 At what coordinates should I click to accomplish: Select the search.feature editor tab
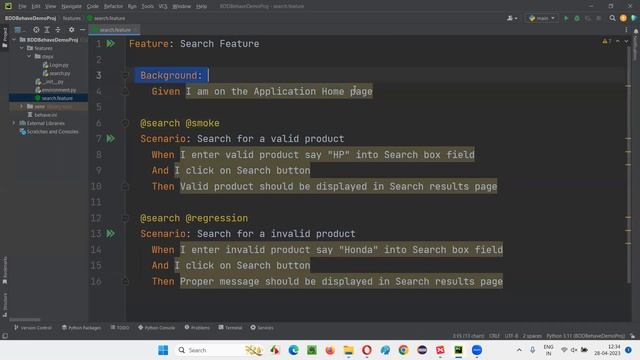click(115, 30)
